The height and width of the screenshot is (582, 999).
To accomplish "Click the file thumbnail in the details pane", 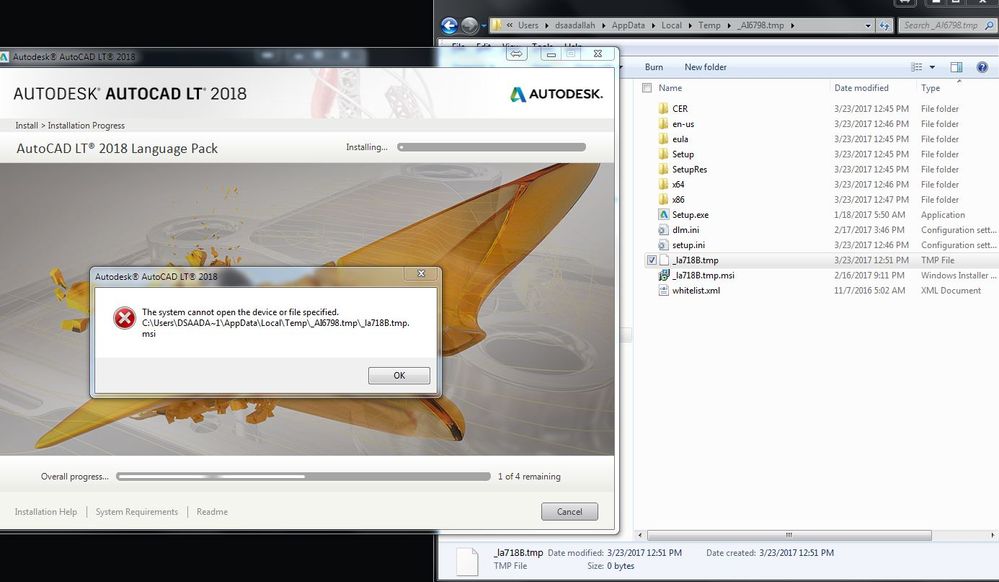I will pos(467,561).
